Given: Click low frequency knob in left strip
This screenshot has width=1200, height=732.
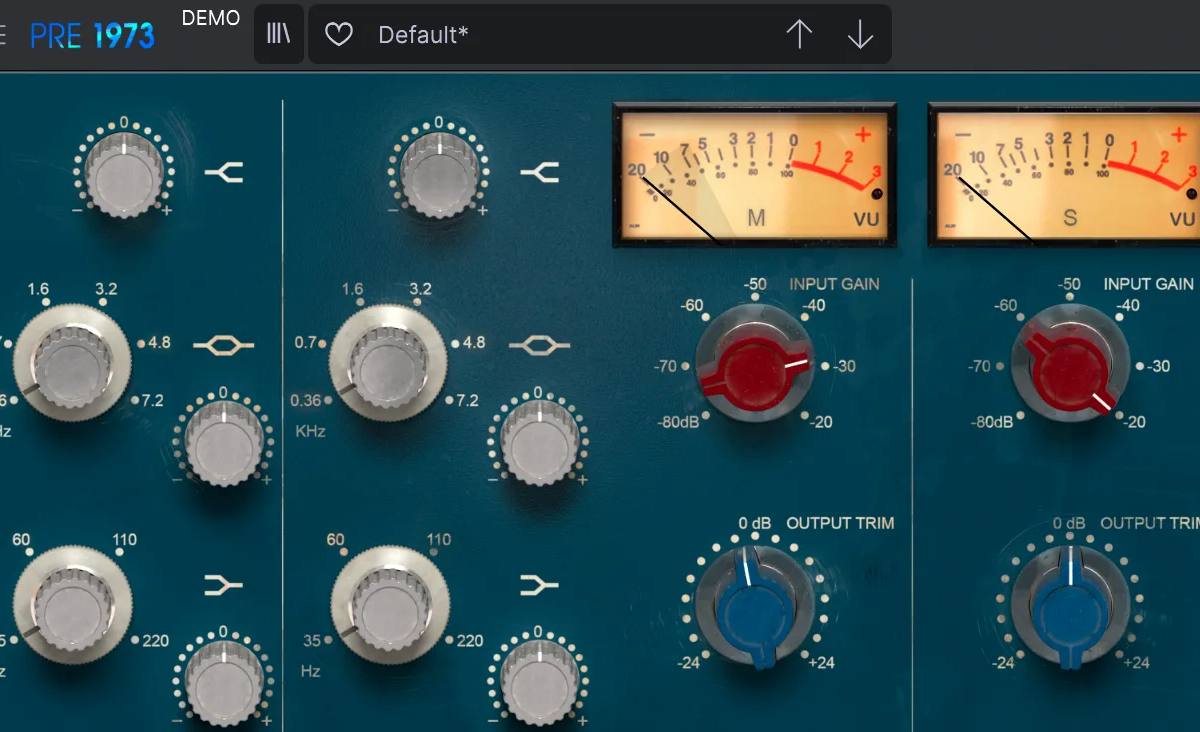Looking at the screenshot, I should pyautogui.click(x=72, y=604).
